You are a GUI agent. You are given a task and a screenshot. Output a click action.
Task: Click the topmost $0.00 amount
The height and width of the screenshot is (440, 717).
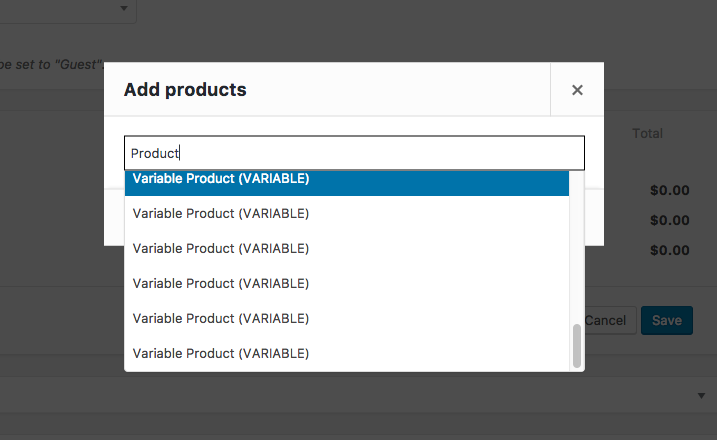669,190
